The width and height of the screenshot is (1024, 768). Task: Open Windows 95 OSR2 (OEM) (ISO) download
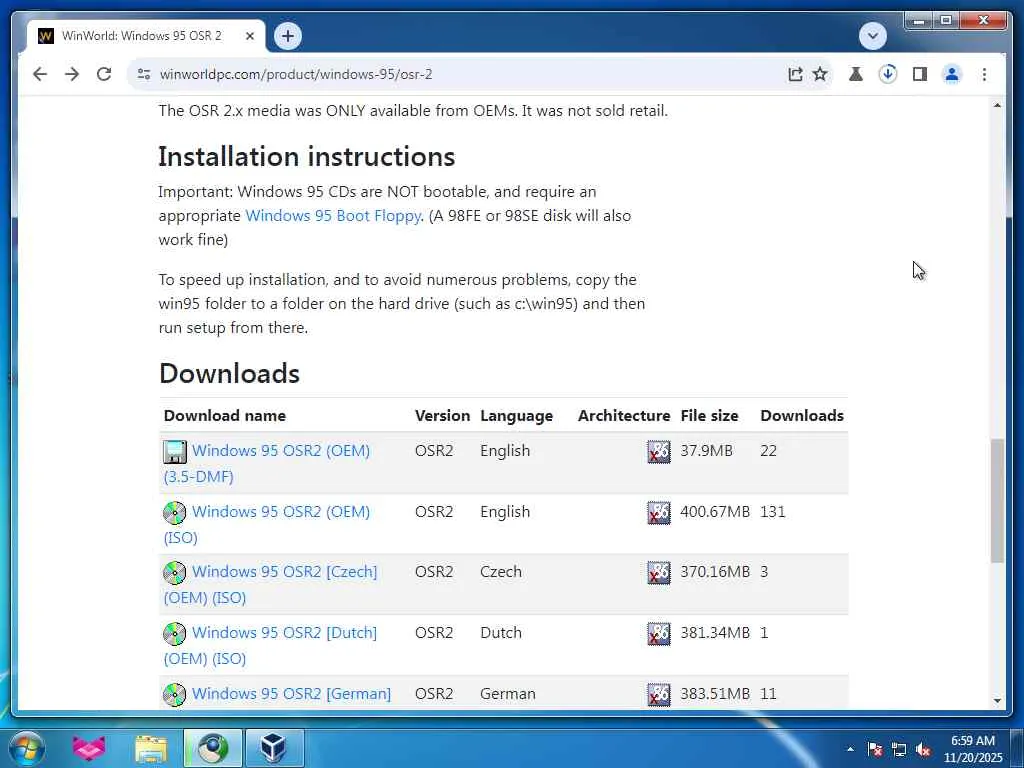point(266,524)
